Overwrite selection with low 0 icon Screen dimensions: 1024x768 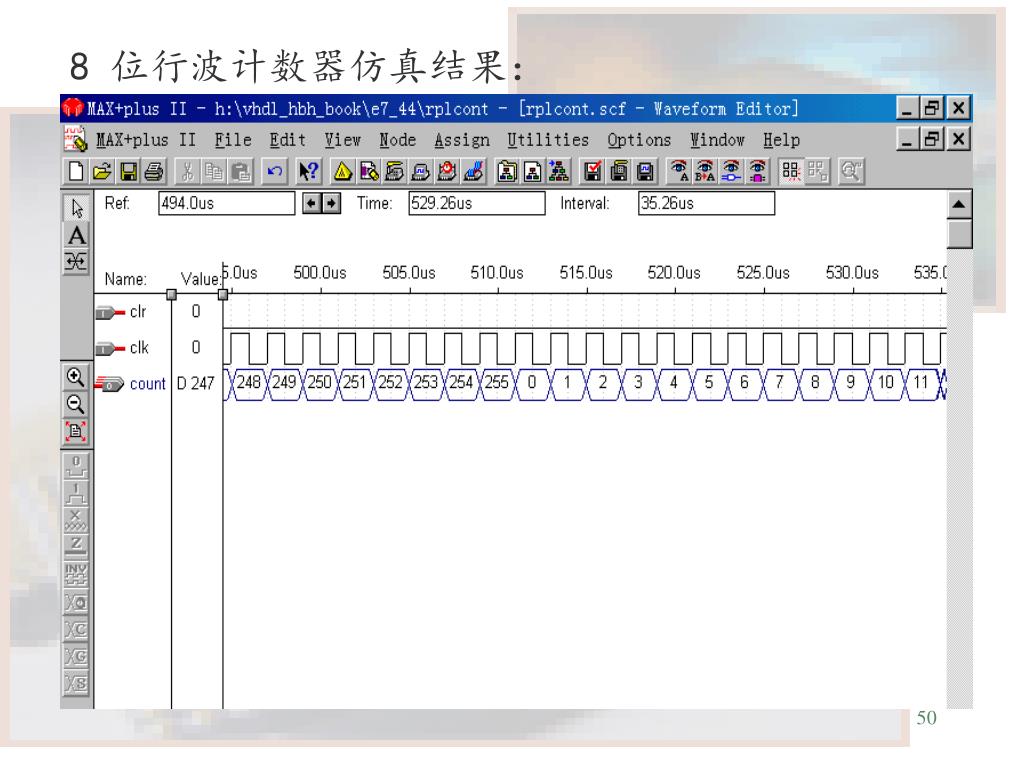click(76, 466)
